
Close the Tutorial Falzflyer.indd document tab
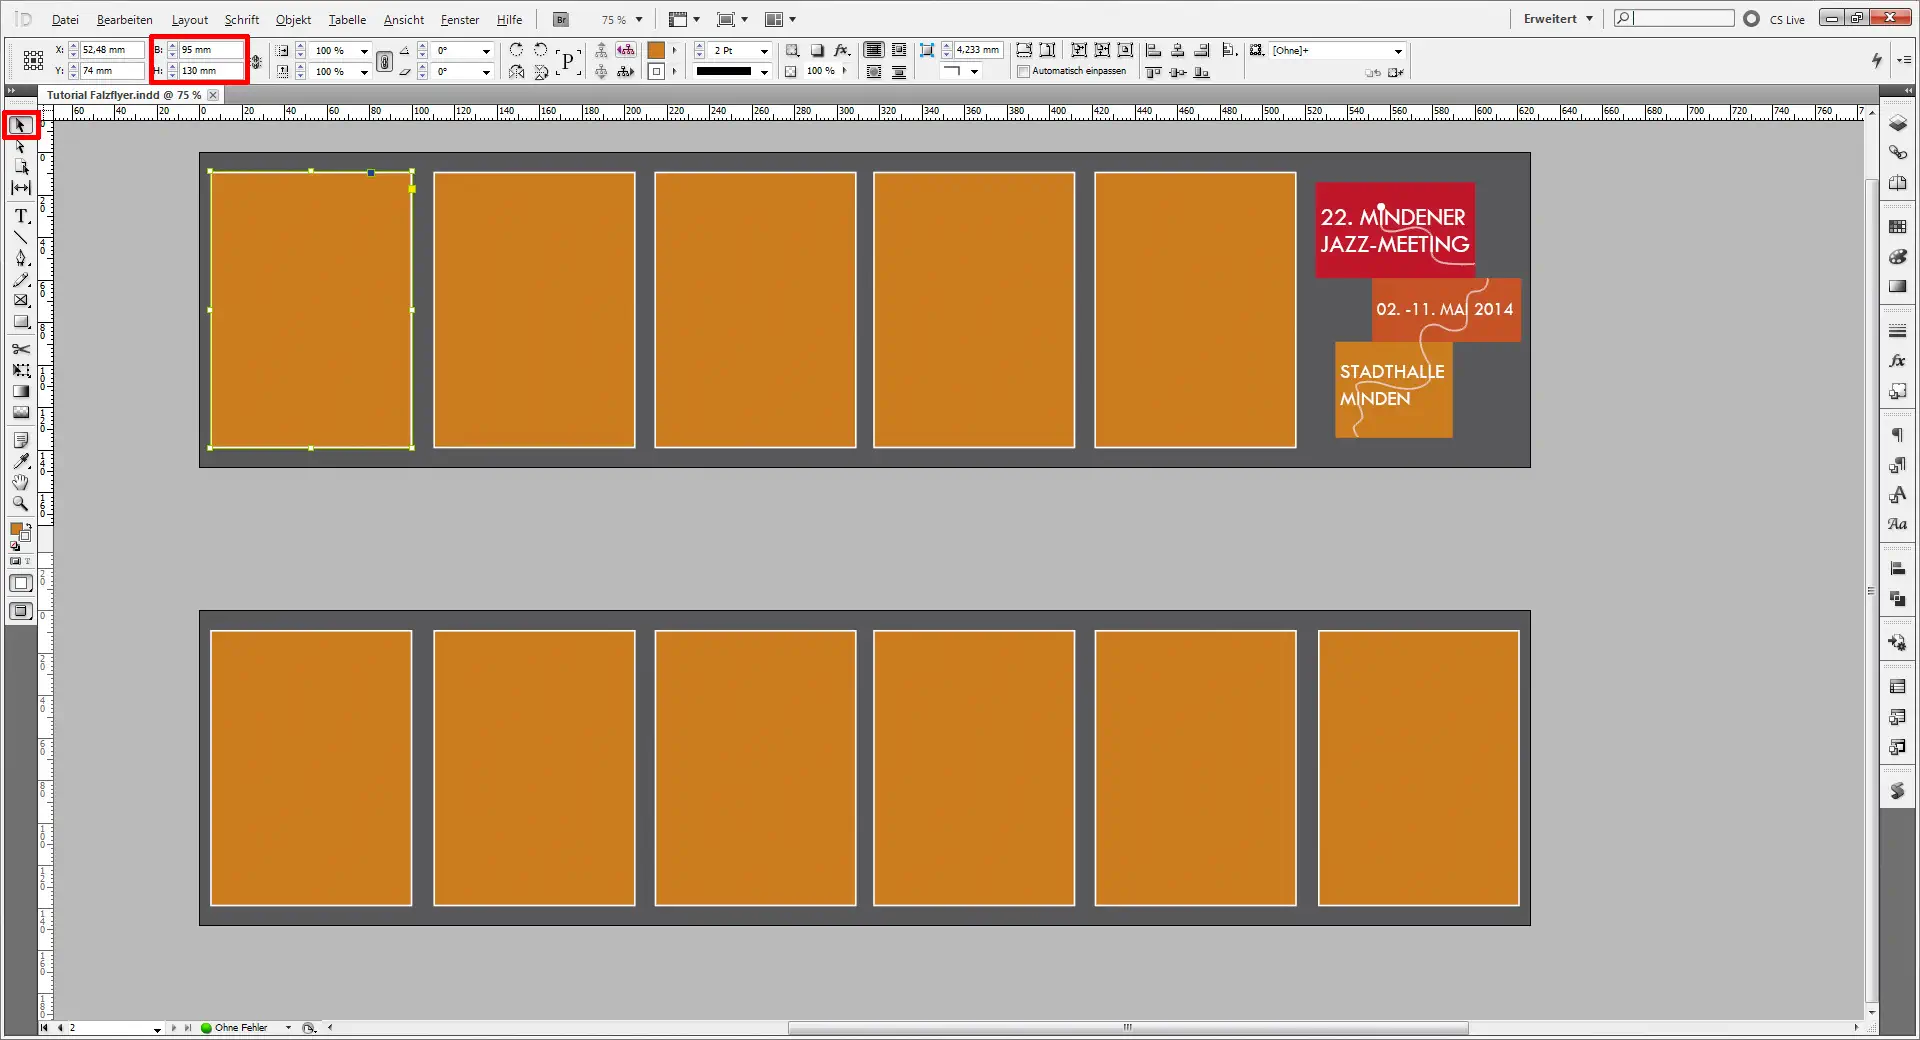(x=213, y=95)
